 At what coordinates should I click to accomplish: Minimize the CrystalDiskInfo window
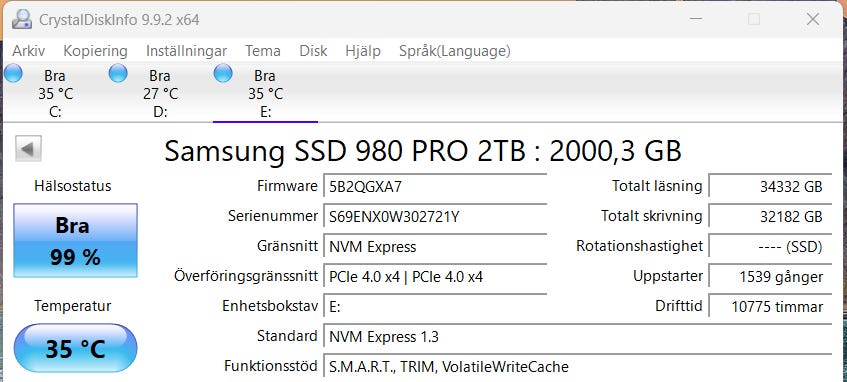(697, 19)
